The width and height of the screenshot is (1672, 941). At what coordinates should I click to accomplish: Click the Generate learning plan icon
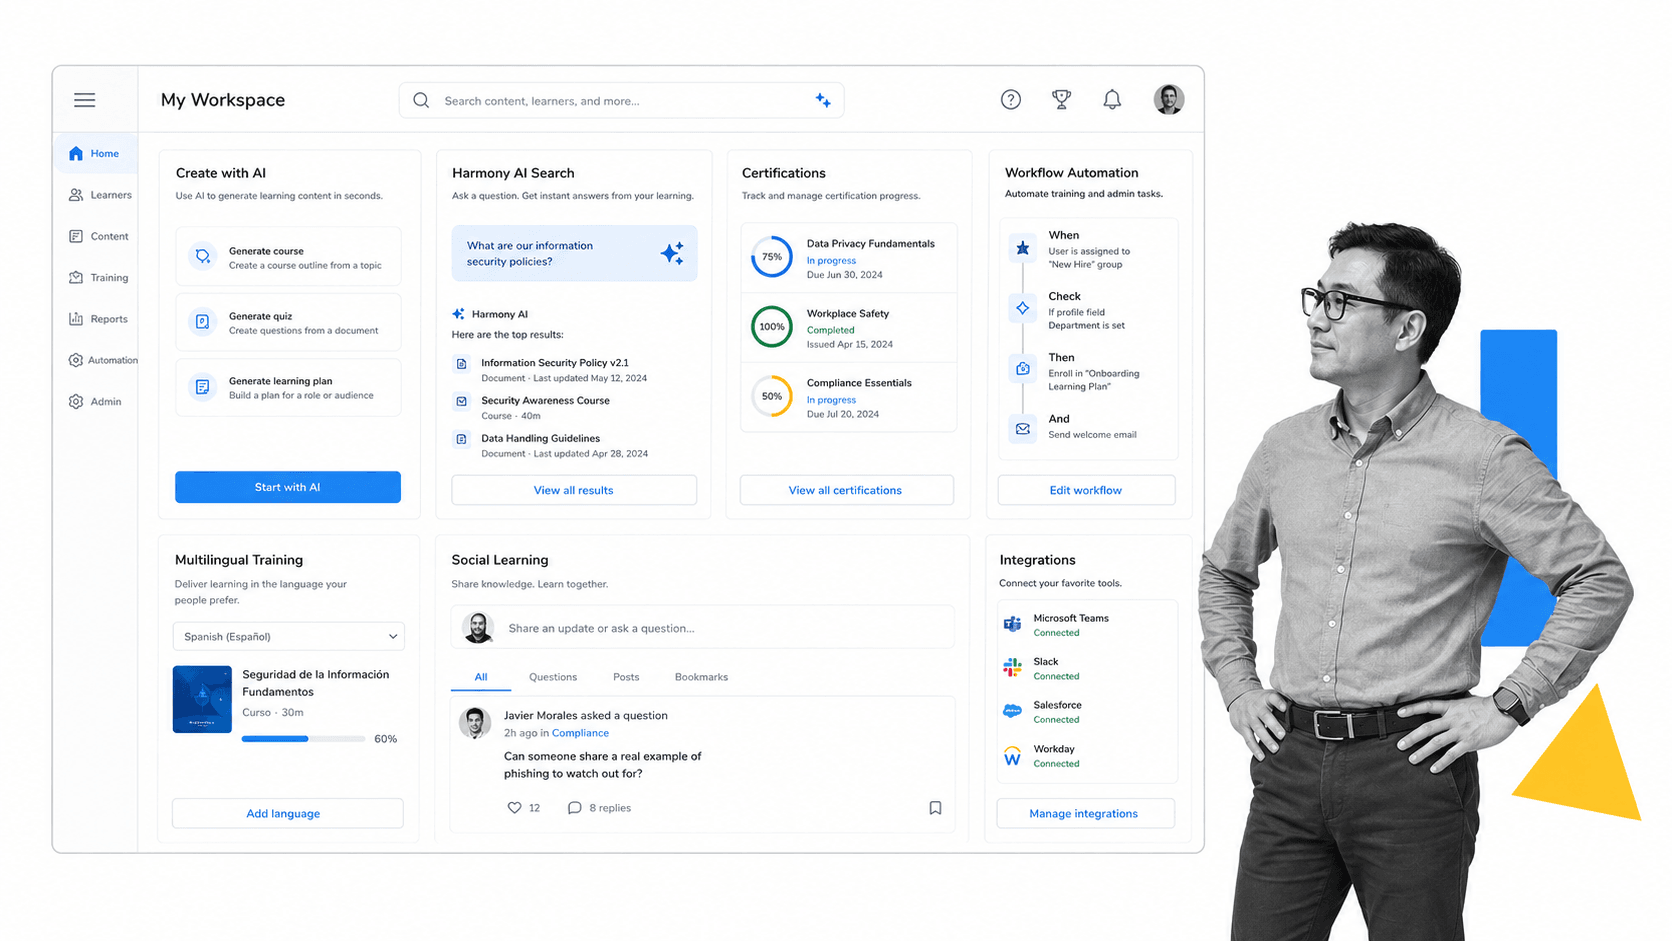tap(203, 387)
